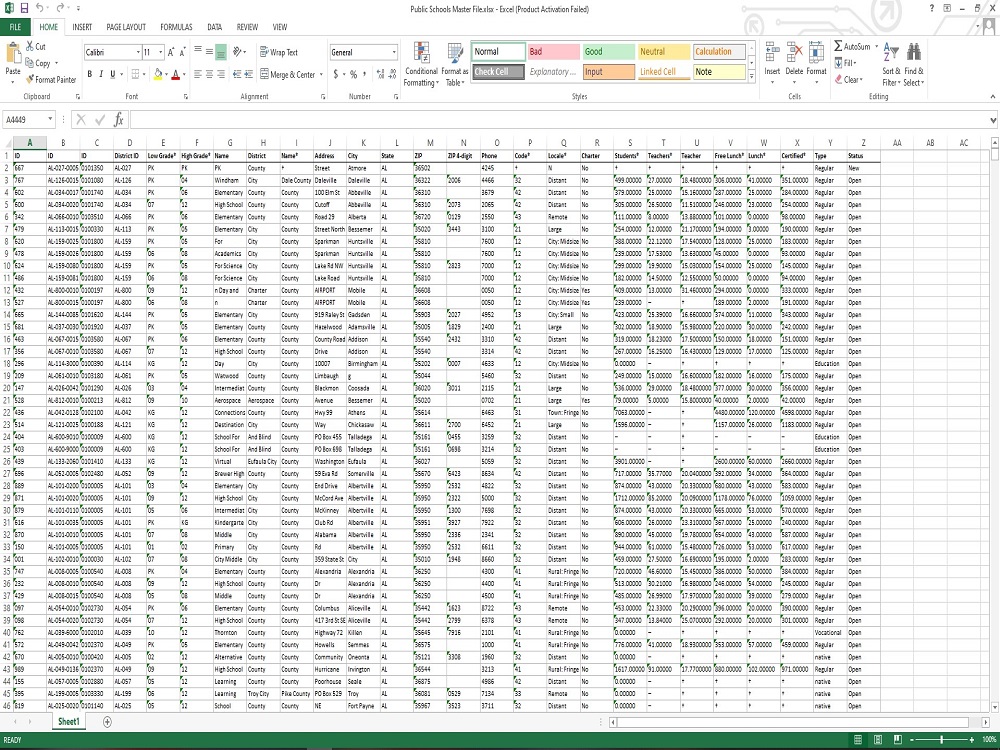Open the Merge & Center dropdown arrow
Viewport: 1000px width, 750px height.
pos(321,75)
